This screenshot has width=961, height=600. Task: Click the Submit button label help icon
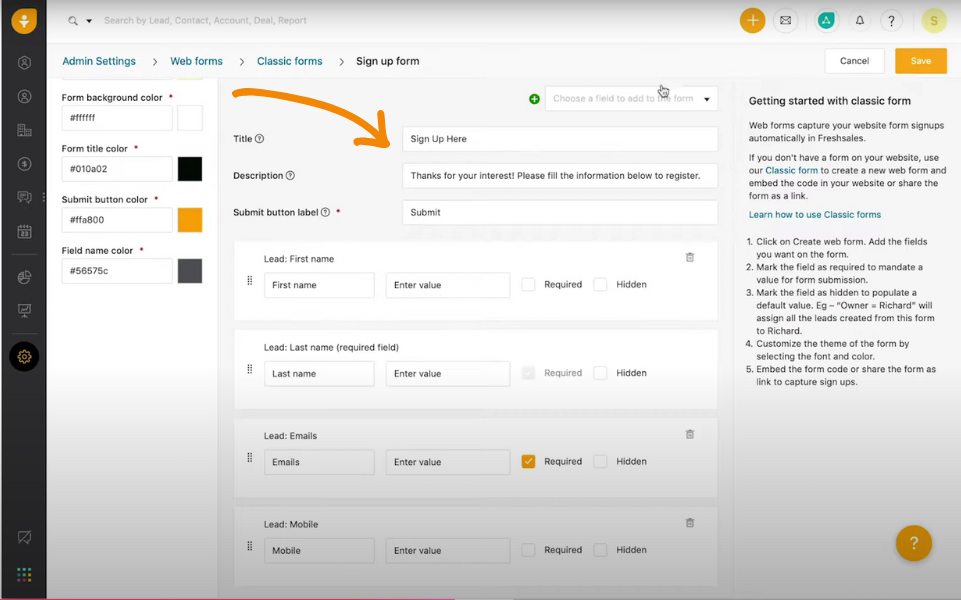(325, 212)
